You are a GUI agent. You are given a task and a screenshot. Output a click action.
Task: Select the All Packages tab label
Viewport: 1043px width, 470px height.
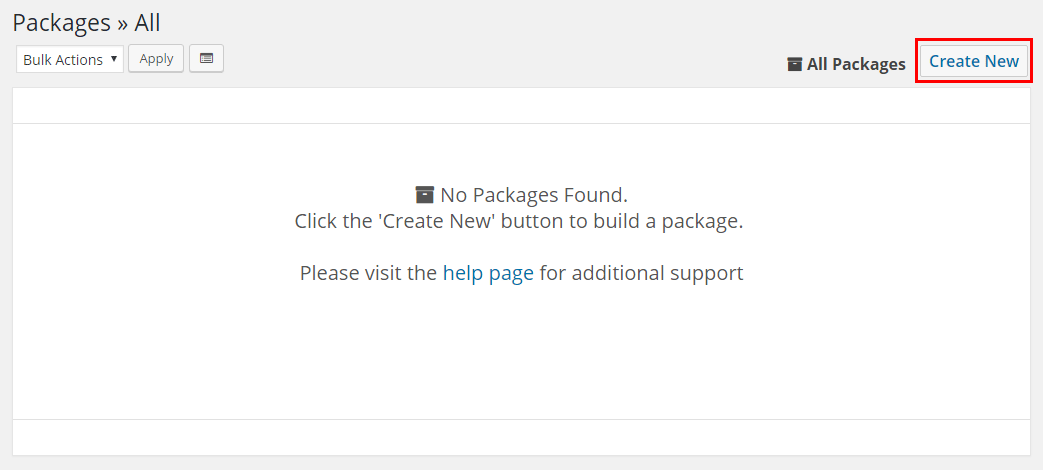pos(856,64)
